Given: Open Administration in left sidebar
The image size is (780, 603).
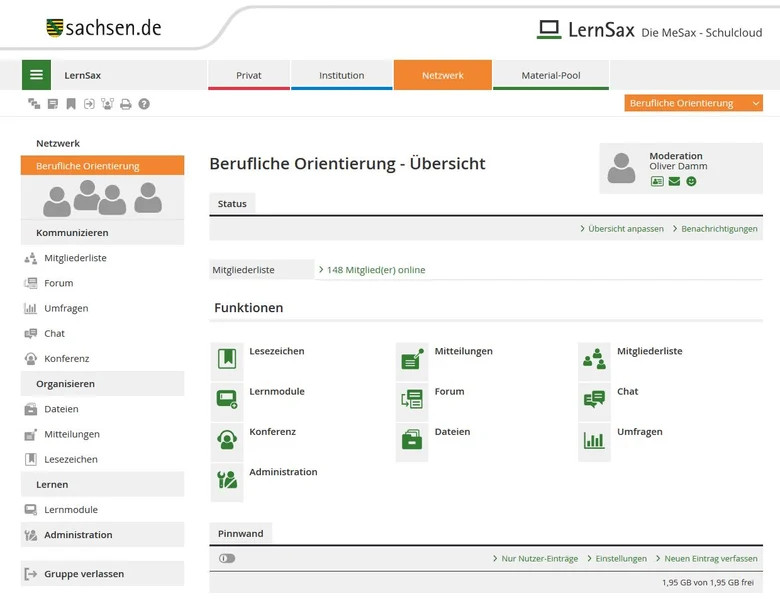Looking at the screenshot, I should [x=102, y=534].
